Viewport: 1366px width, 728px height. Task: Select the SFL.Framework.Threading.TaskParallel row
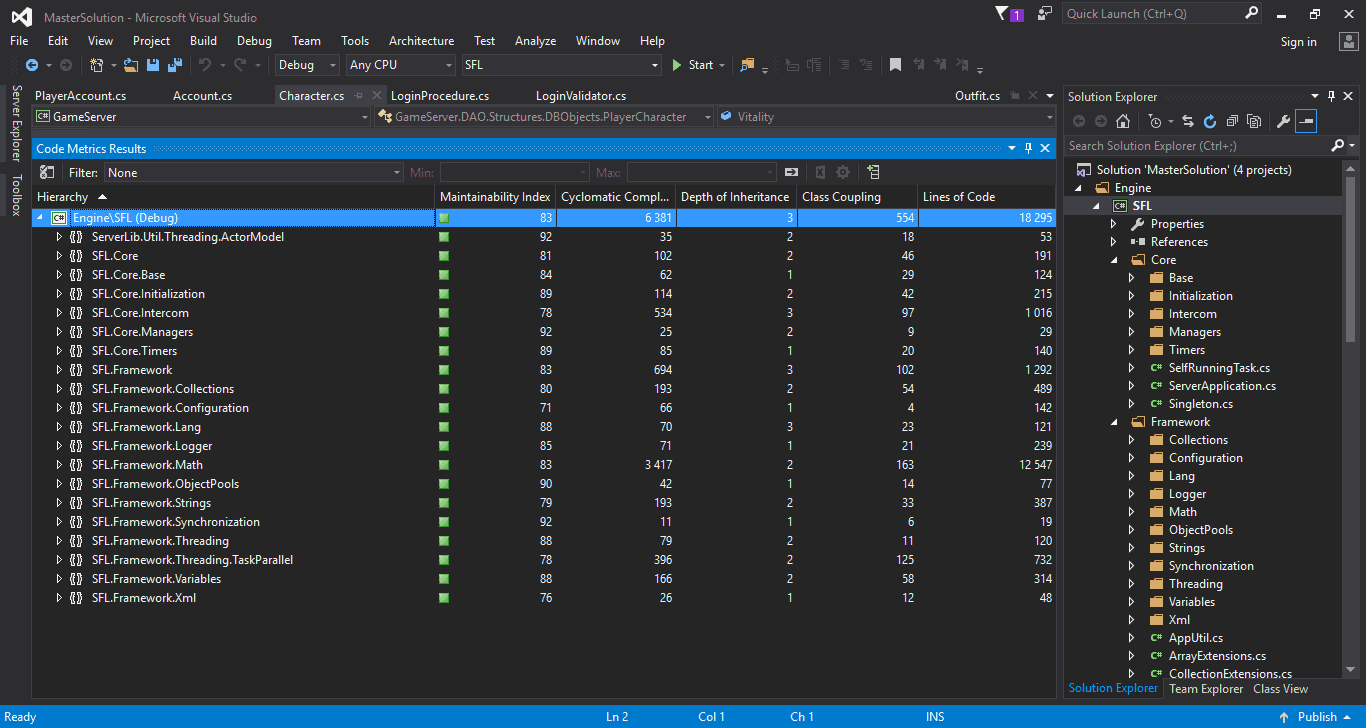click(543, 560)
